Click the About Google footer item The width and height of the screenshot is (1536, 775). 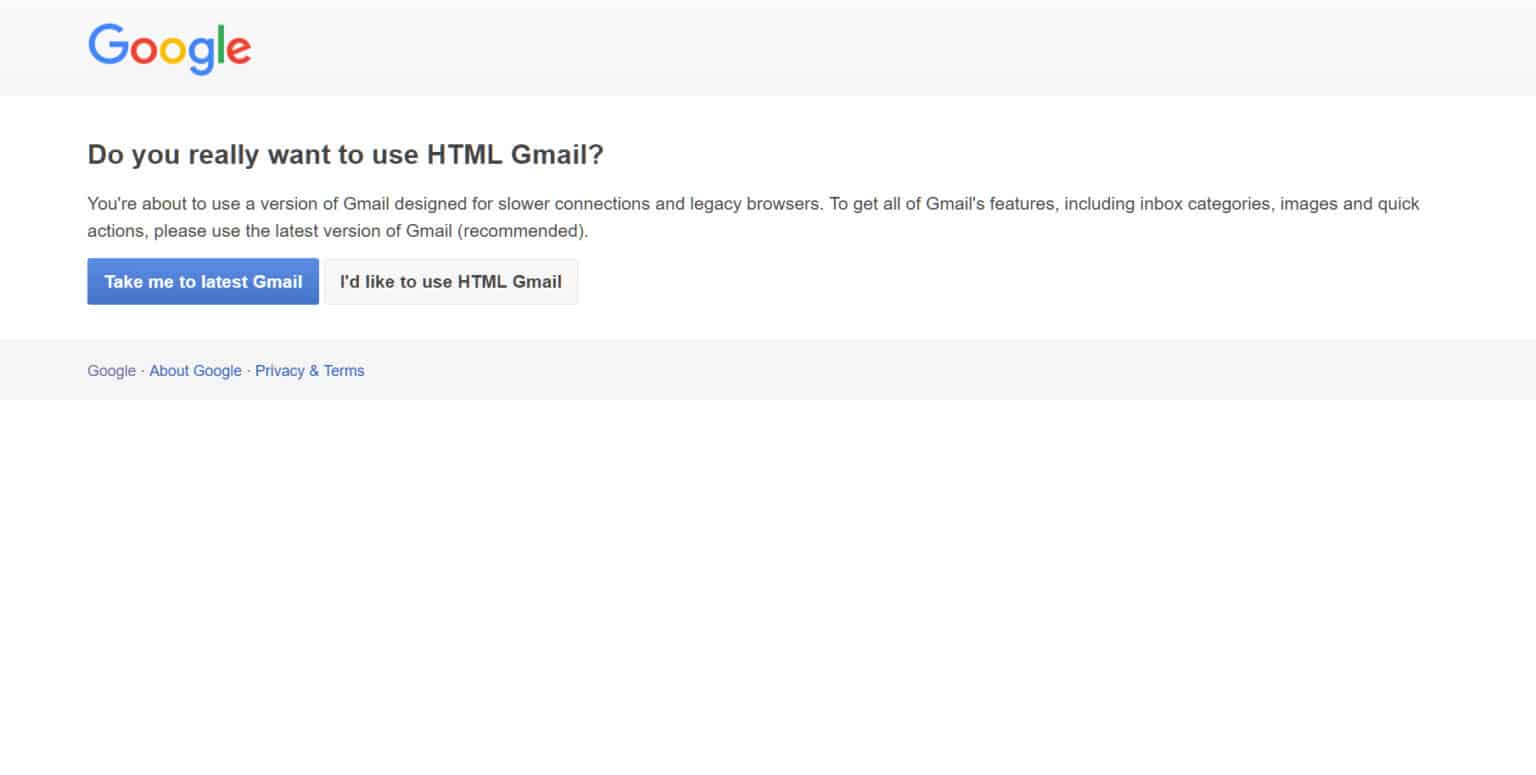point(195,370)
